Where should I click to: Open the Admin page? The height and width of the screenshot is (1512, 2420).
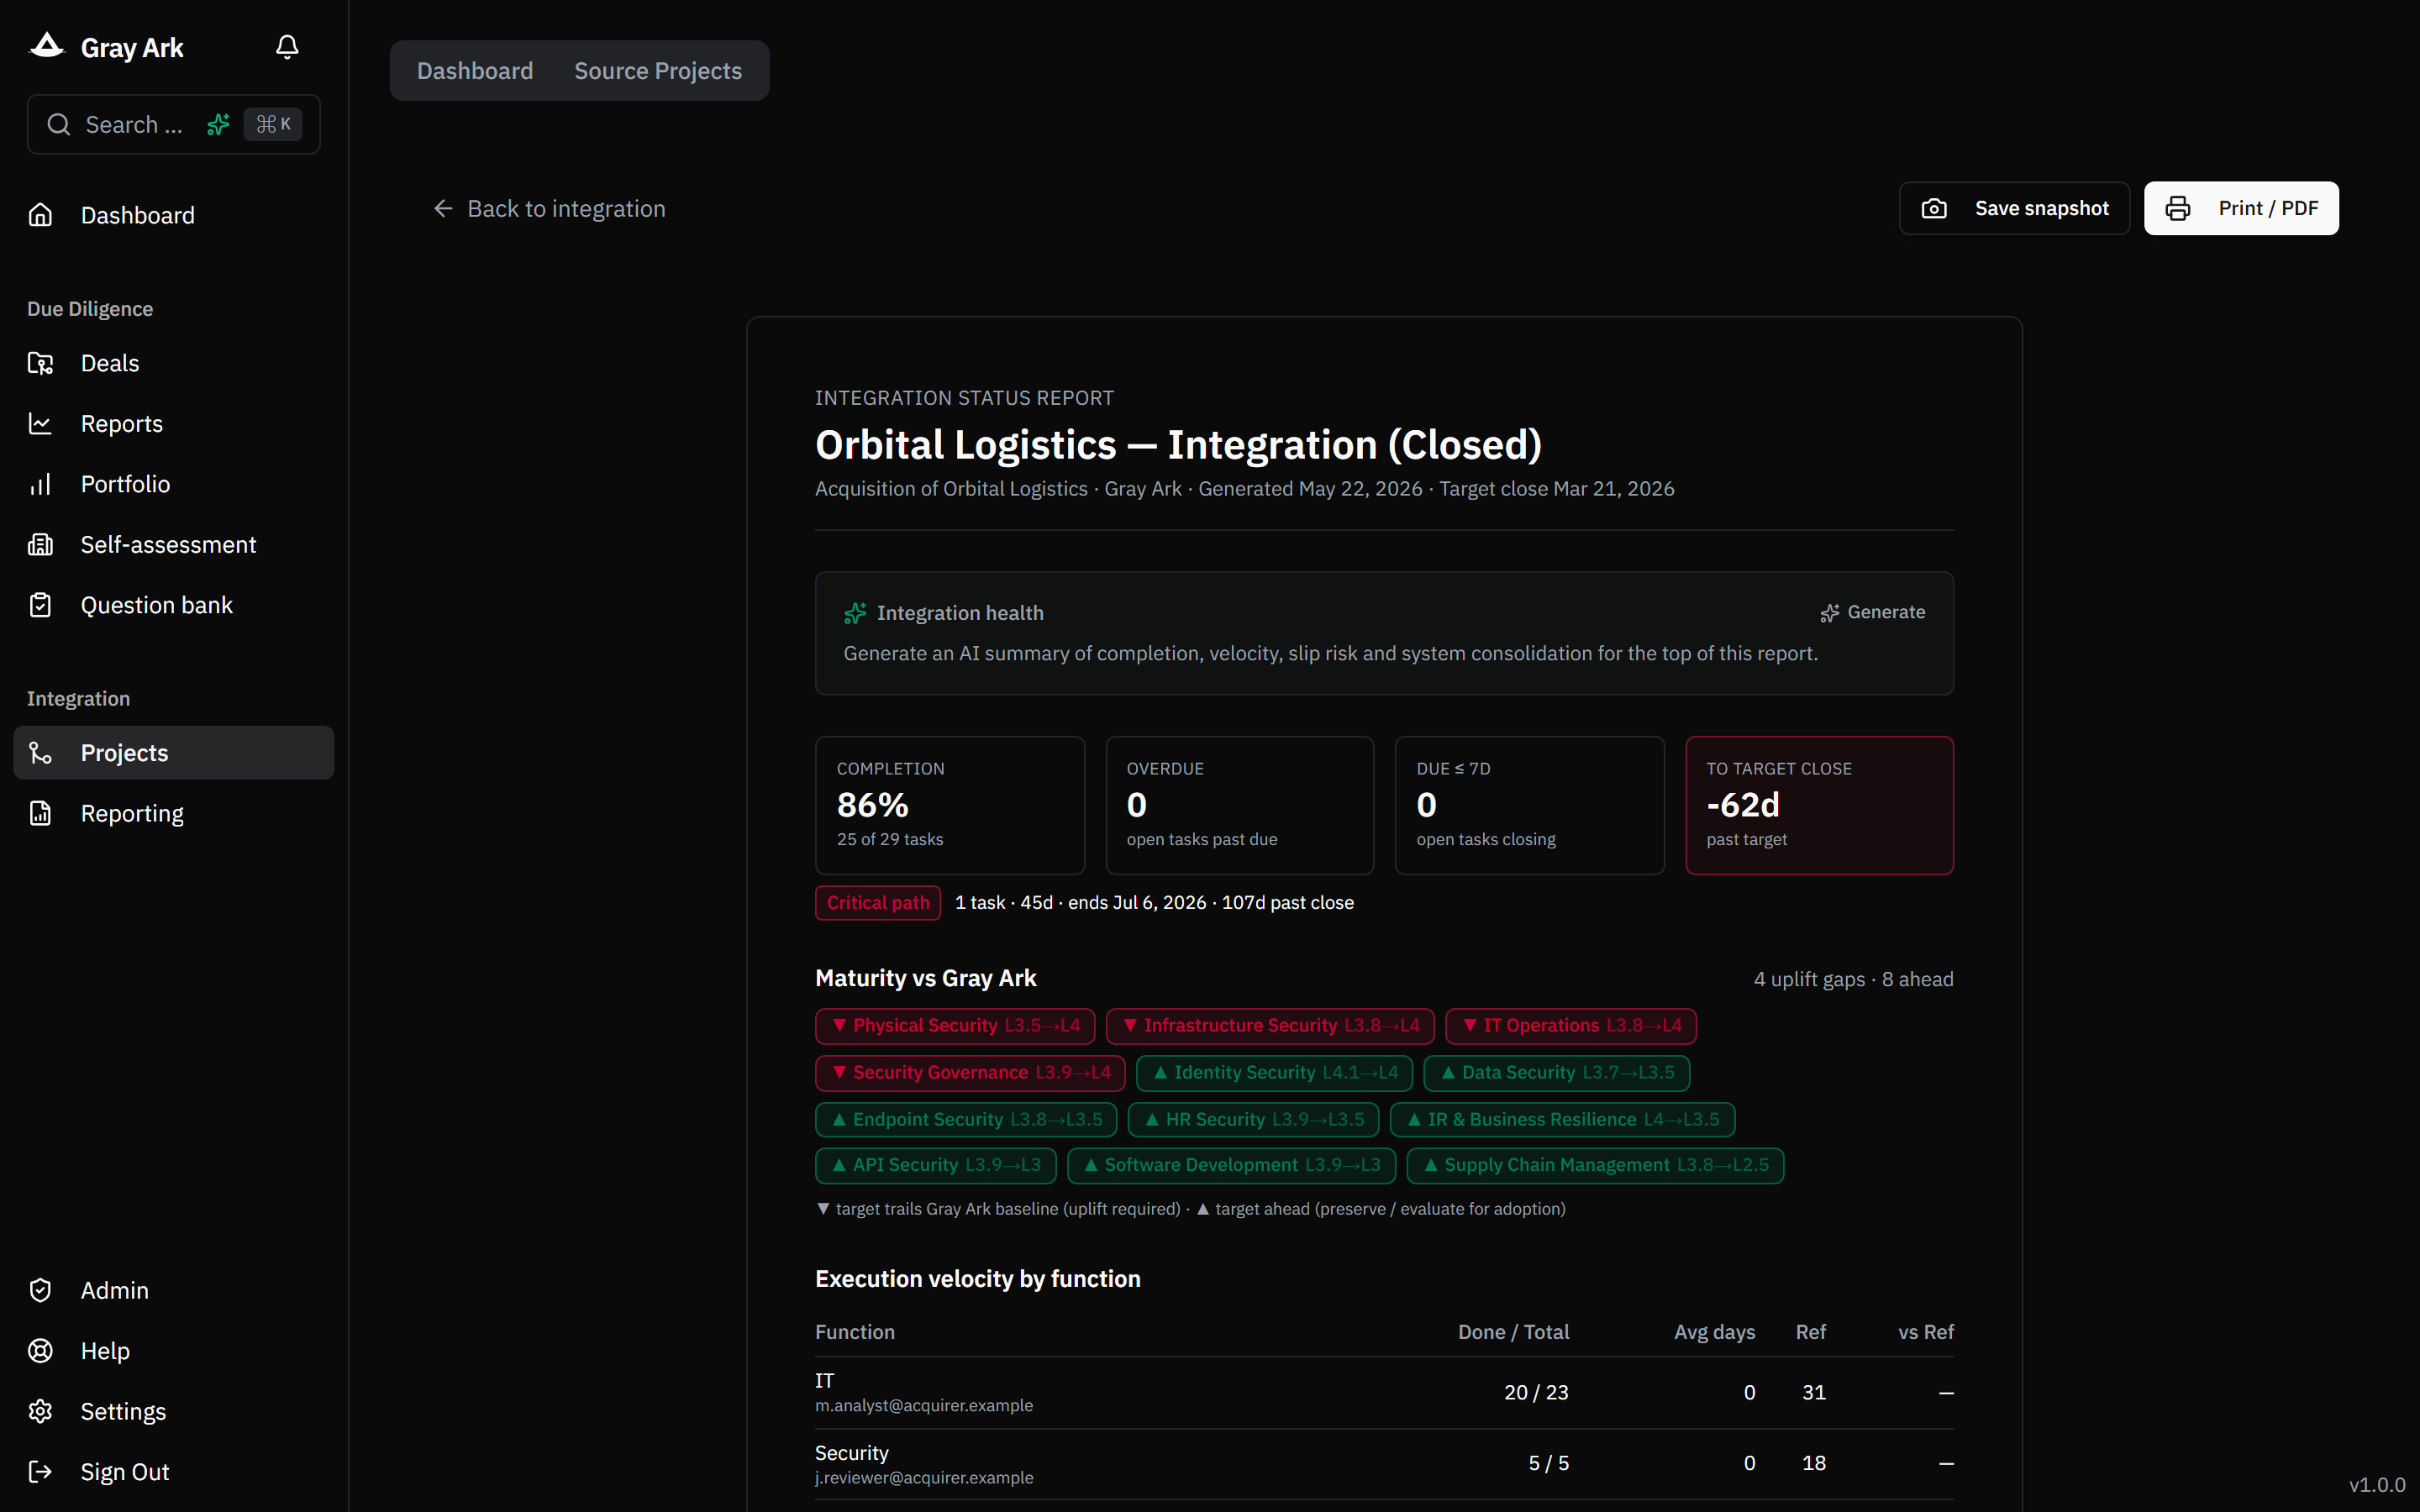tap(174, 1290)
